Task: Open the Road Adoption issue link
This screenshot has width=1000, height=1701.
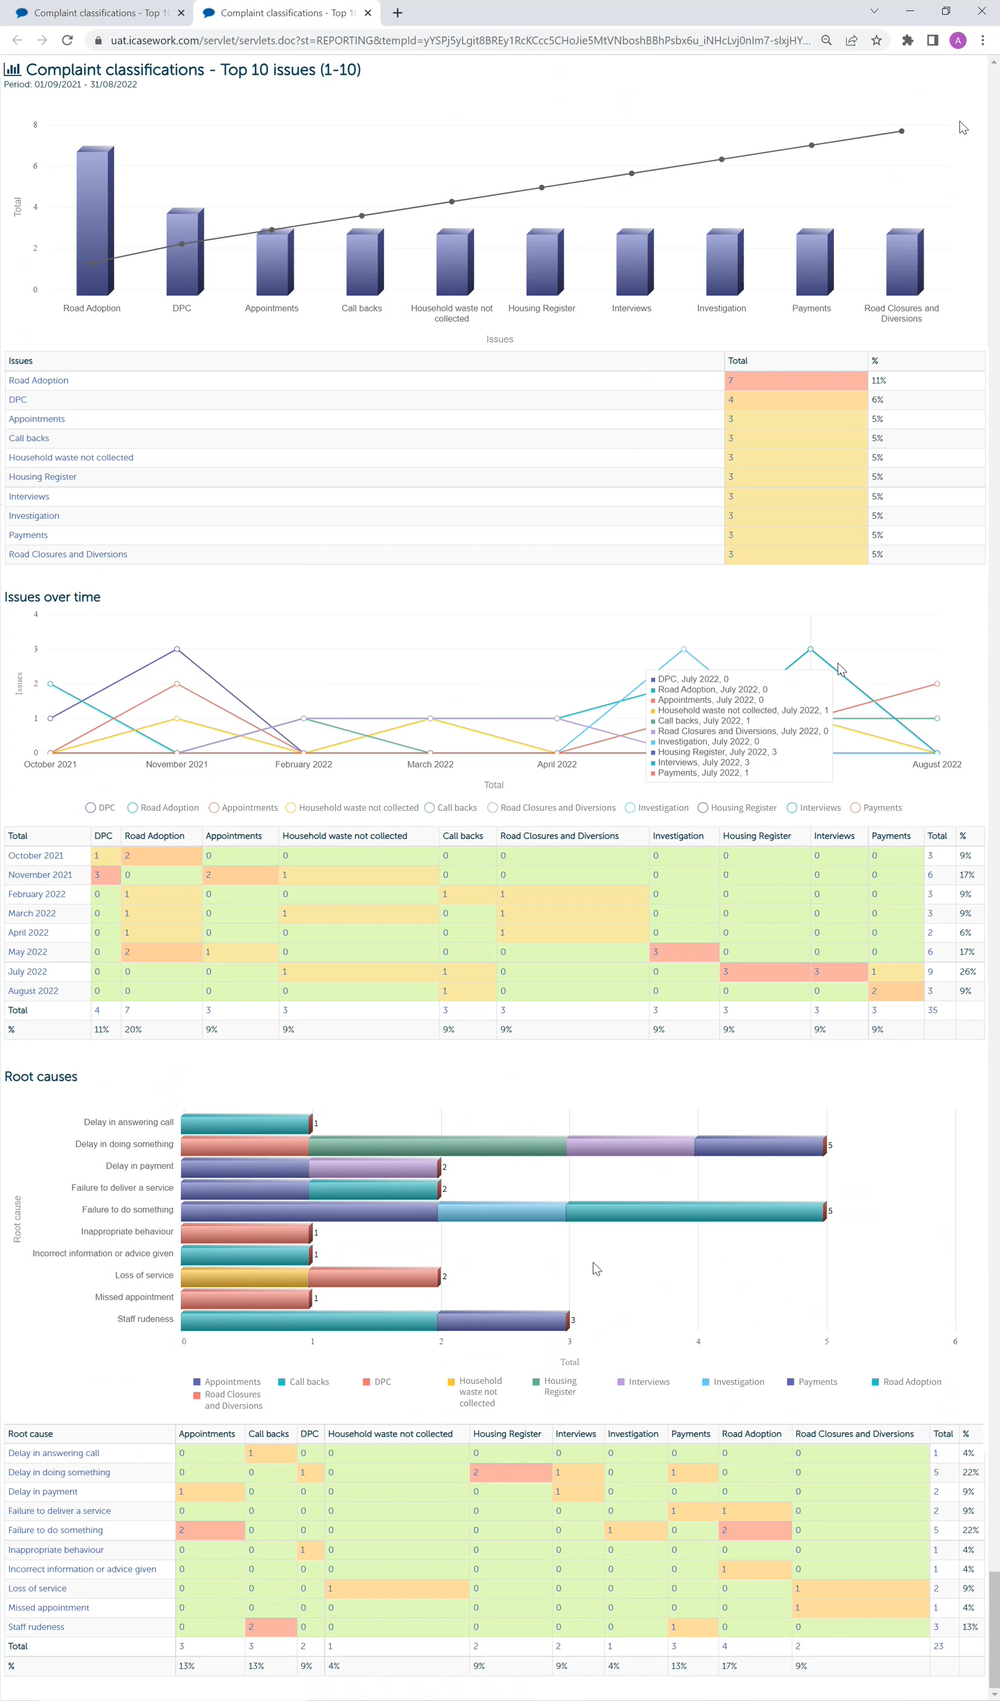Action: (x=39, y=380)
